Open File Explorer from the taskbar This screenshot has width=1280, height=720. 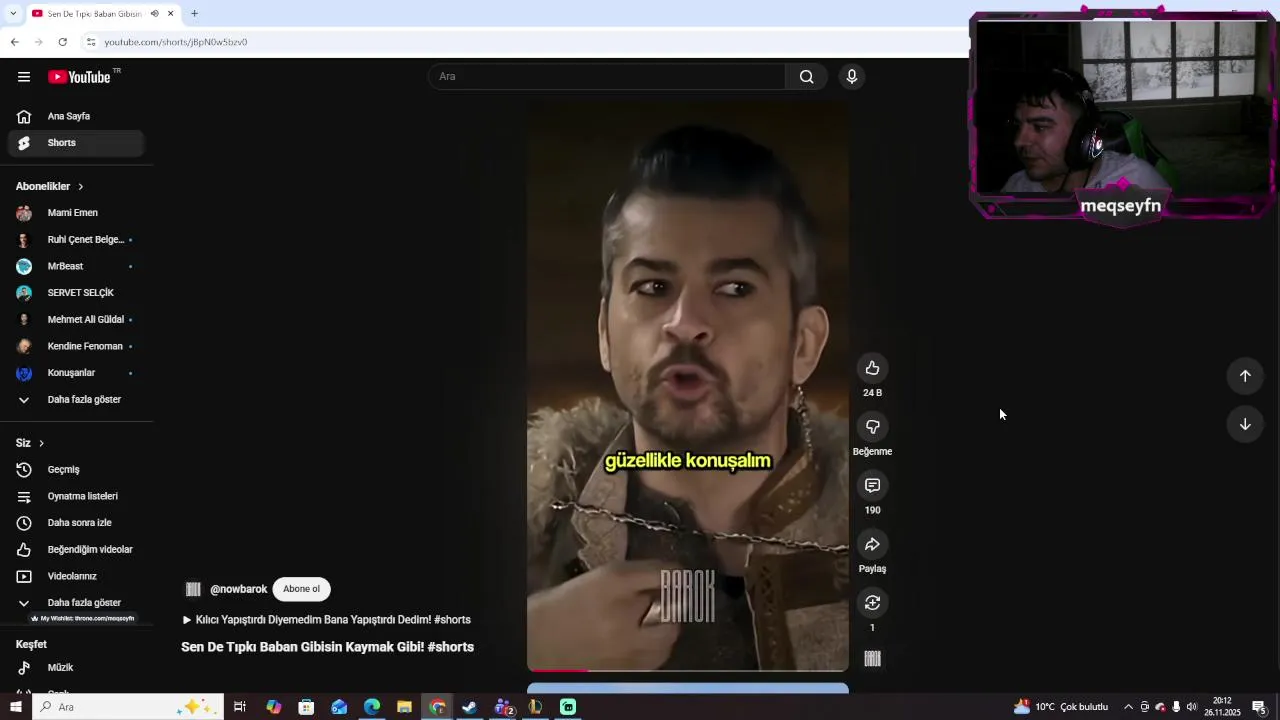point(404,707)
